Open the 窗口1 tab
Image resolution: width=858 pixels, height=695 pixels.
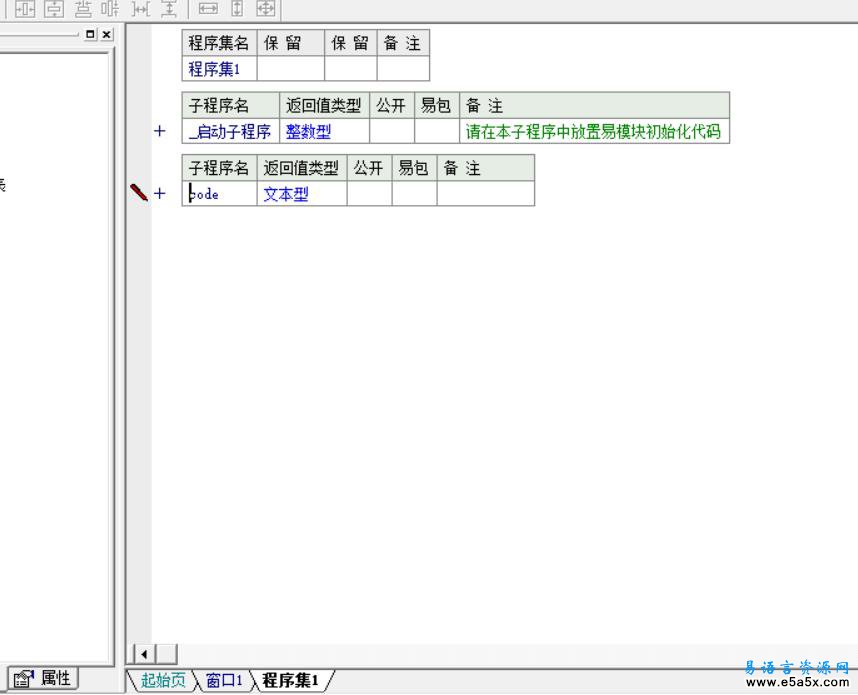(224, 681)
